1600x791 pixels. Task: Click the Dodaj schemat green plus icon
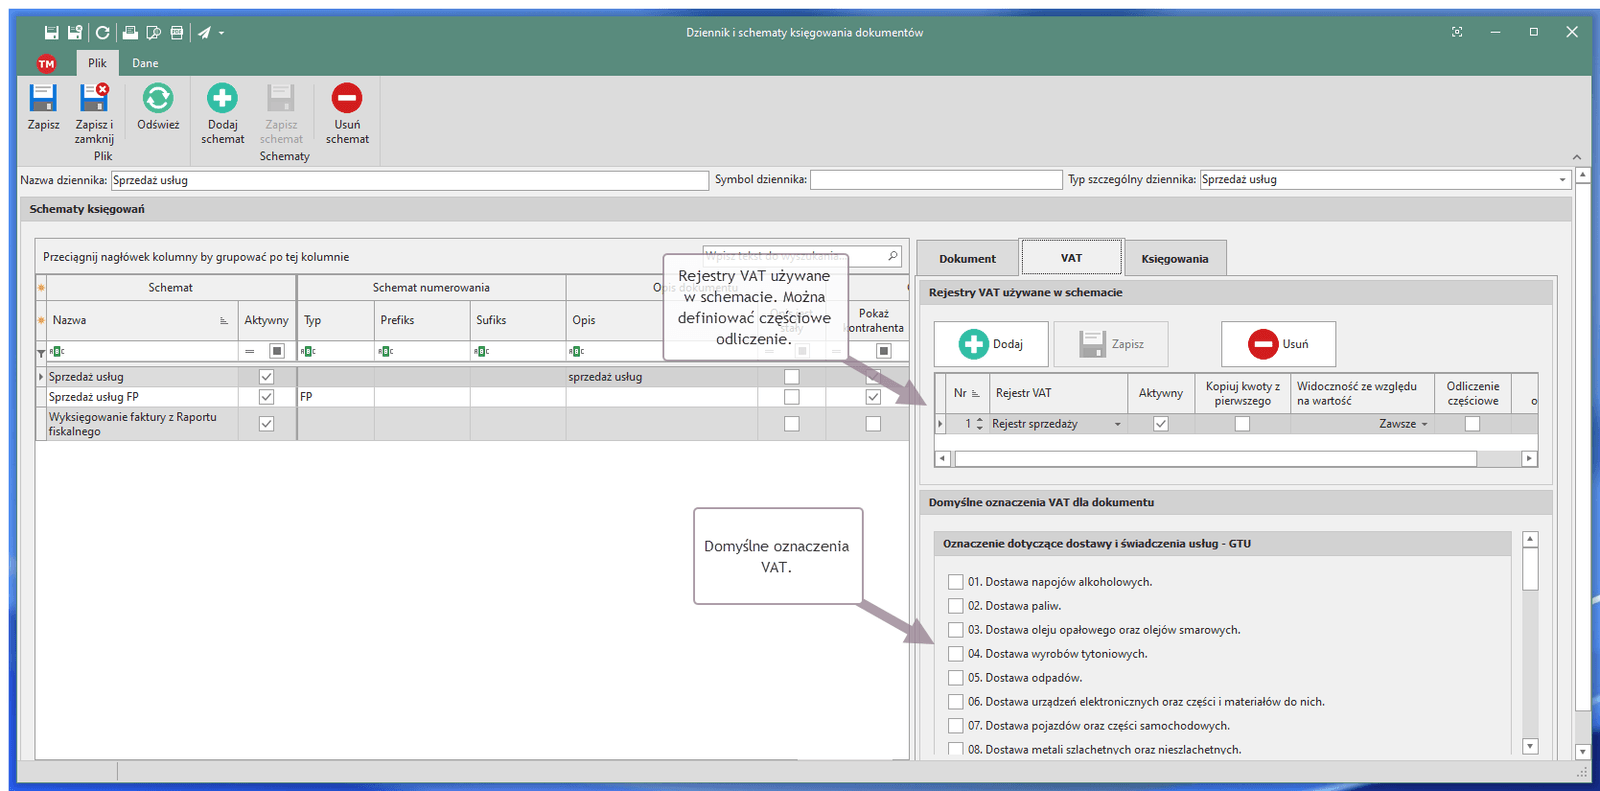[222, 98]
